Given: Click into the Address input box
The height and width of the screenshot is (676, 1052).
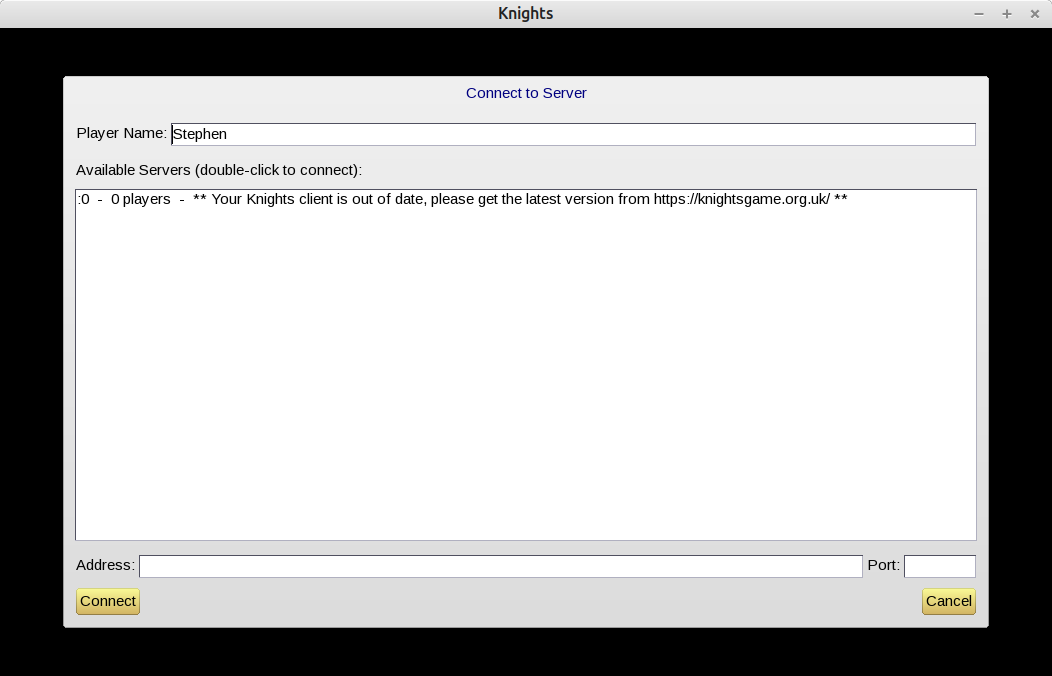Looking at the screenshot, I should tap(501, 566).
